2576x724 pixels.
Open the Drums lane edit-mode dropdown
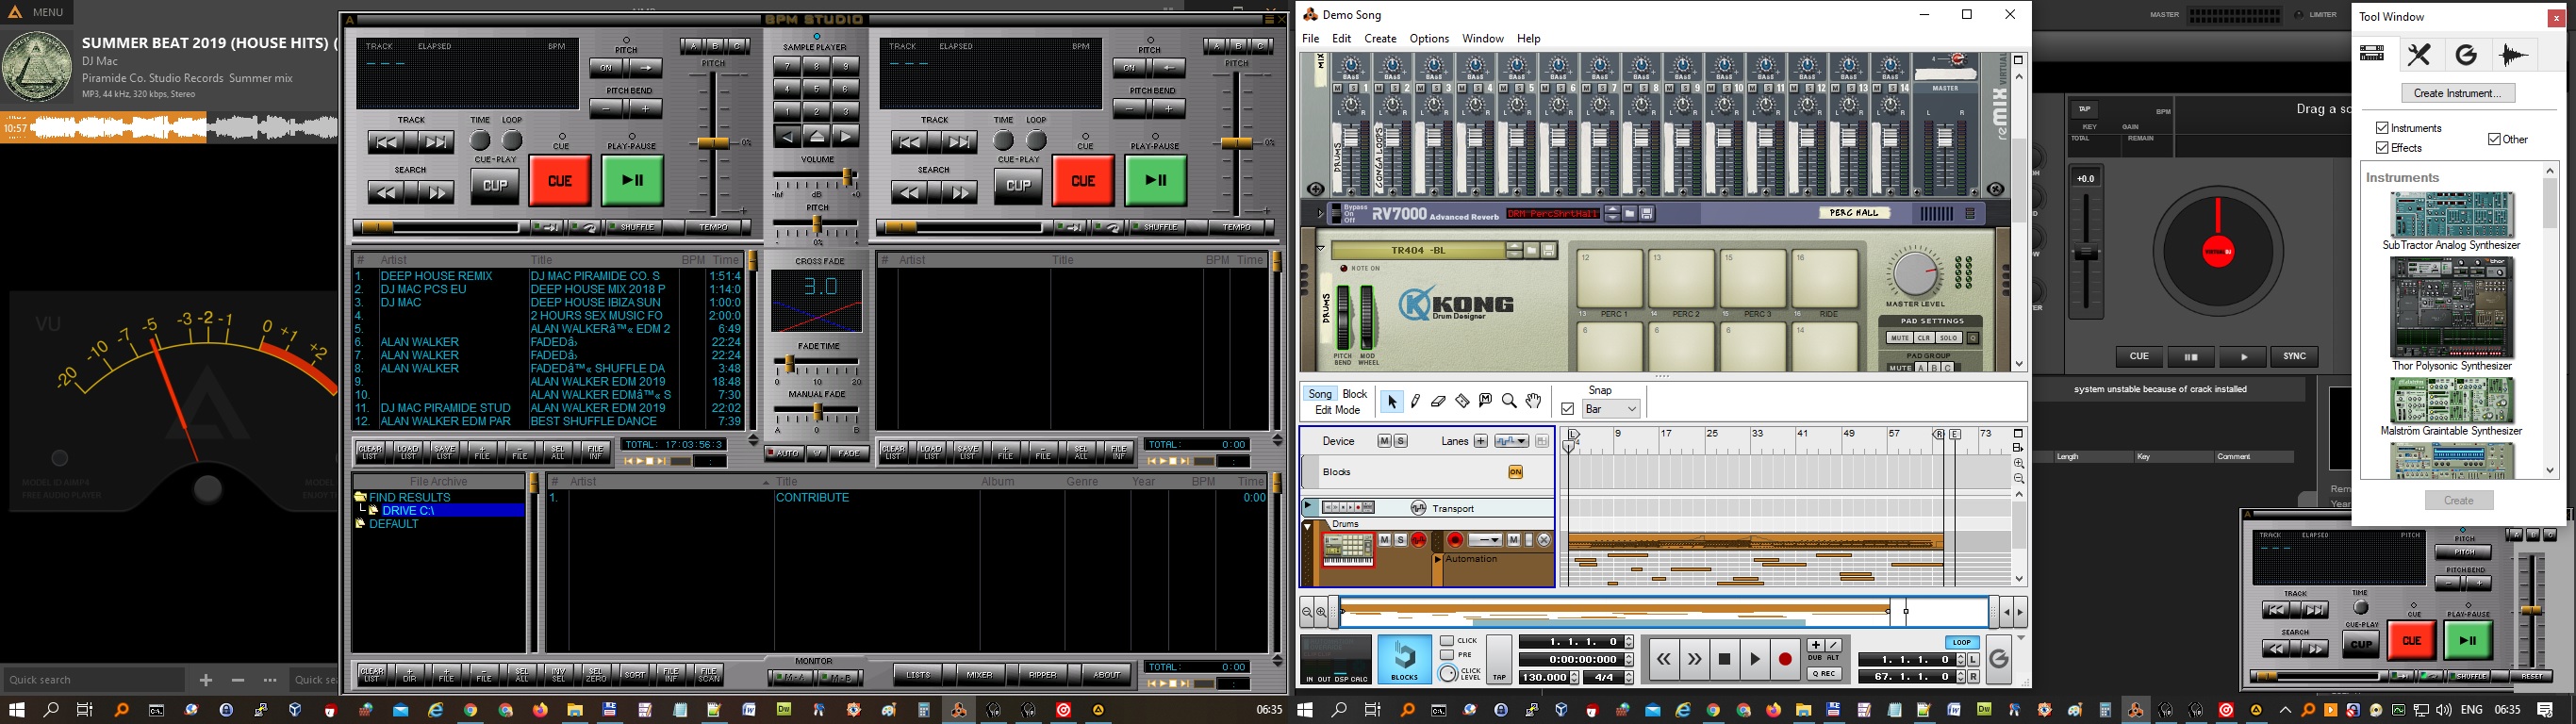[1485, 540]
